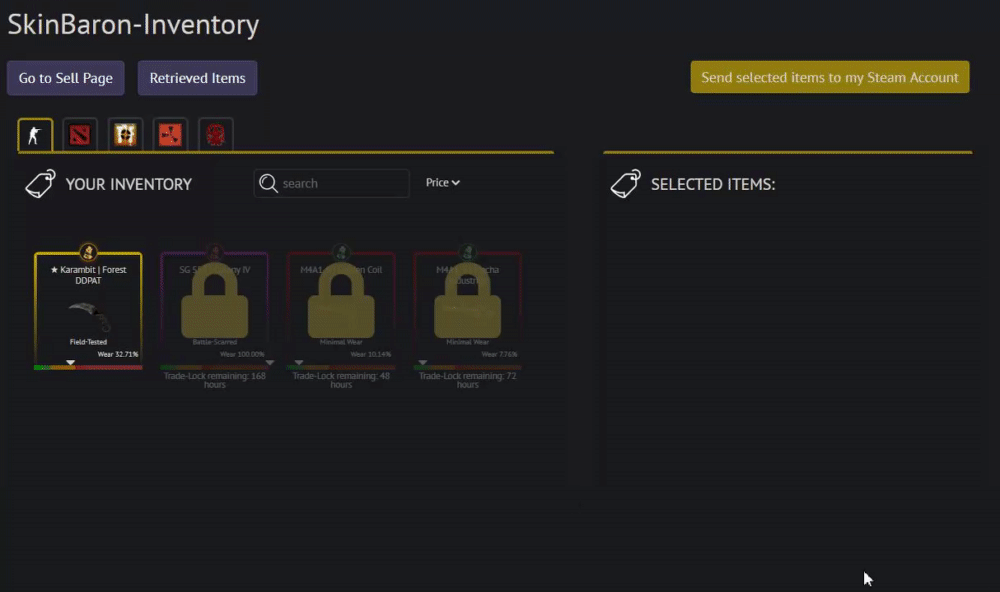Click the padlock on the M4A1 Golden Coil card
This screenshot has width=1000, height=592.
[341, 300]
